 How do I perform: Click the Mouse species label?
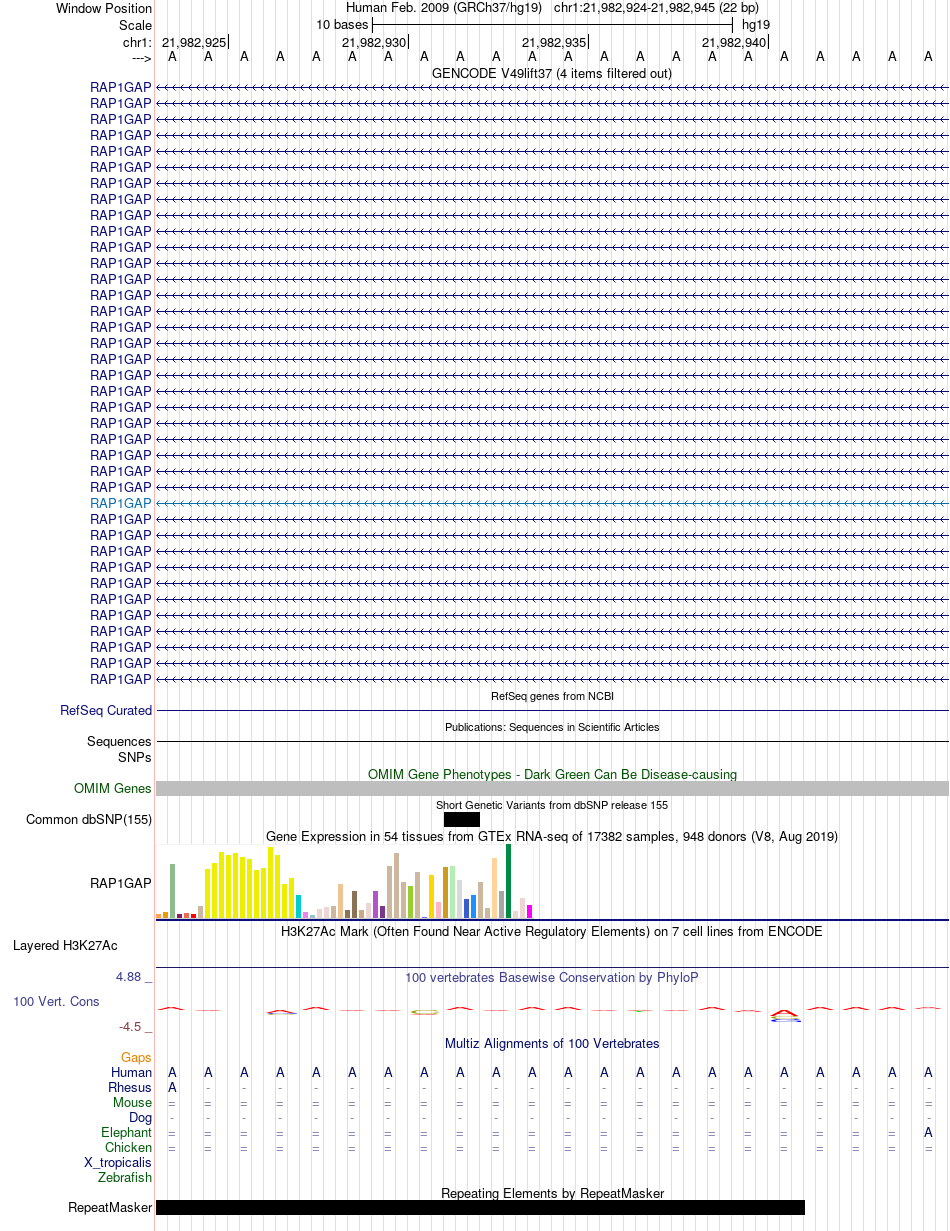[133, 1102]
